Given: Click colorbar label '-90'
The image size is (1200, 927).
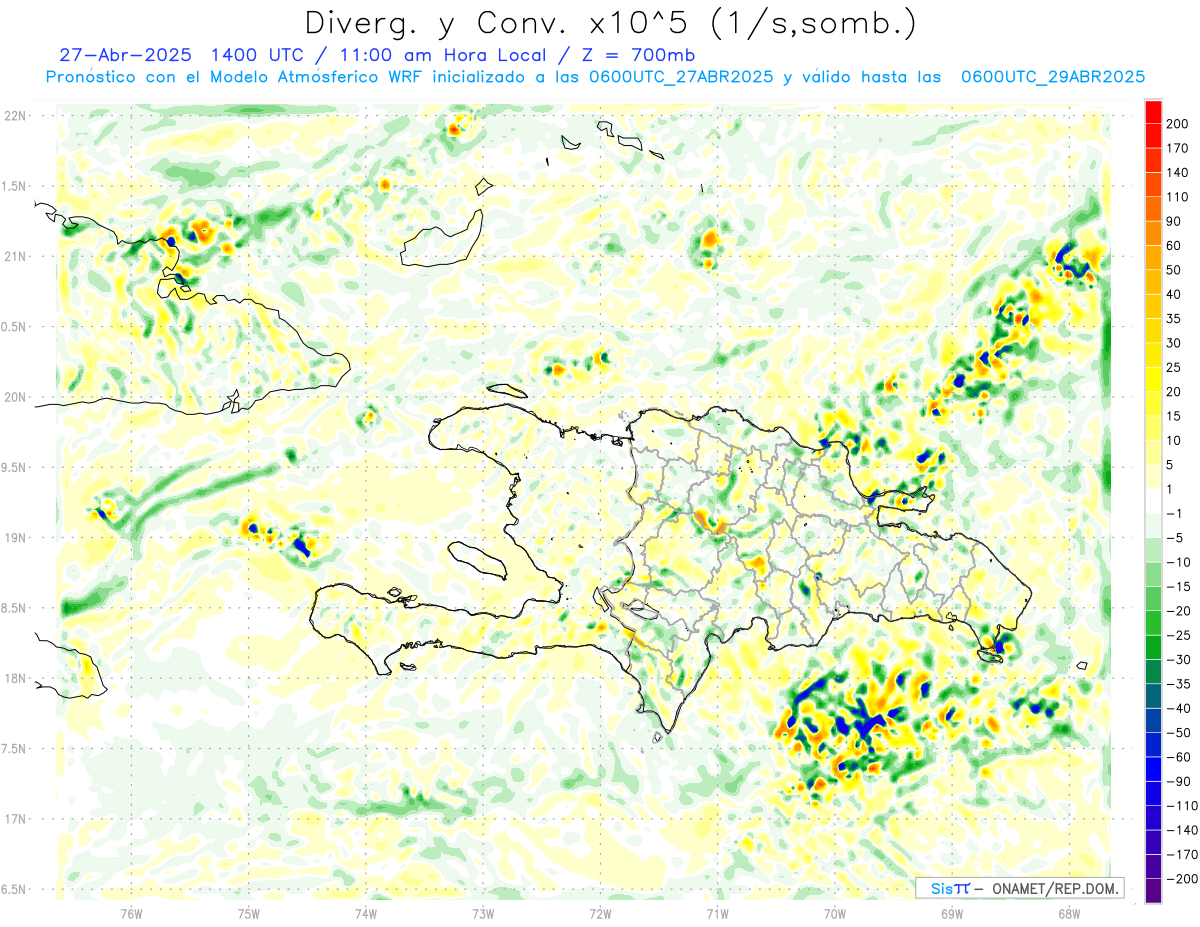Looking at the screenshot, I should (1179, 781).
